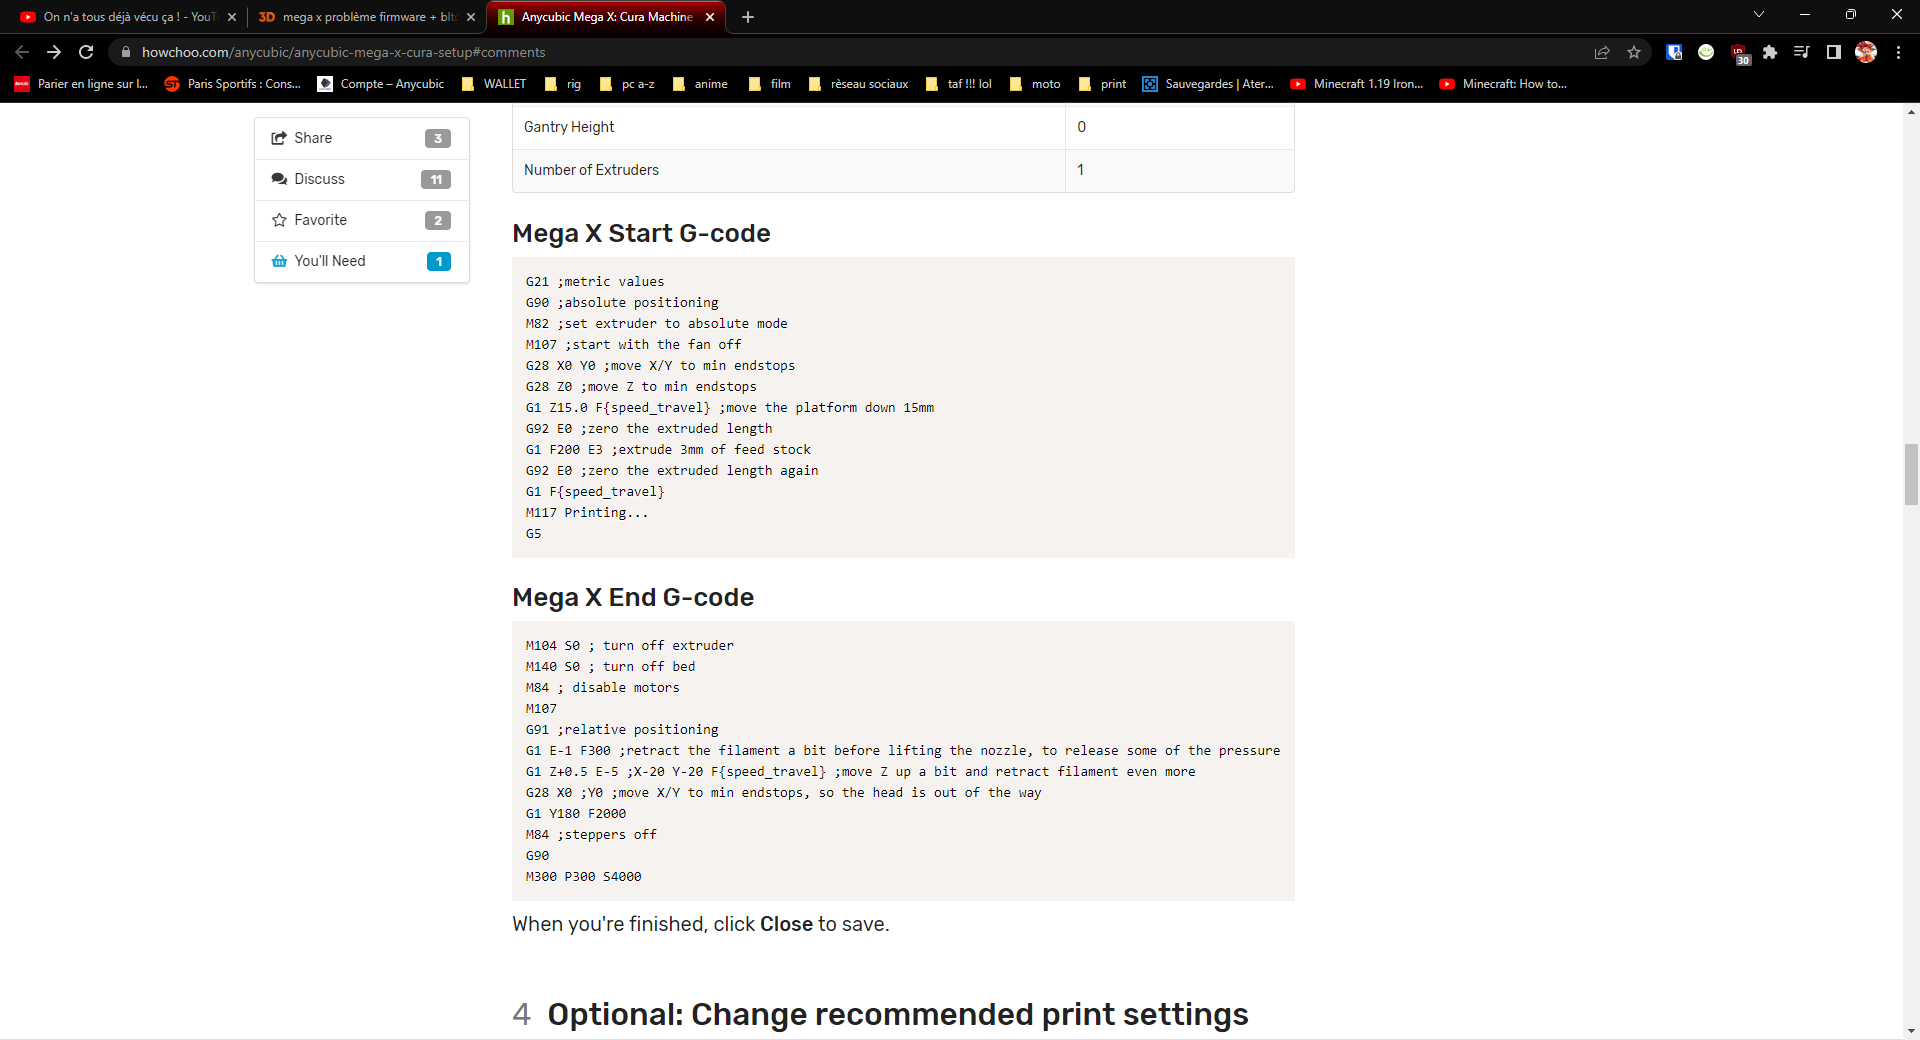Image resolution: width=1920 pixels, height=1040 pixels.
Task: Share this page icon in address bar
Action: (x=1602, y=52)
